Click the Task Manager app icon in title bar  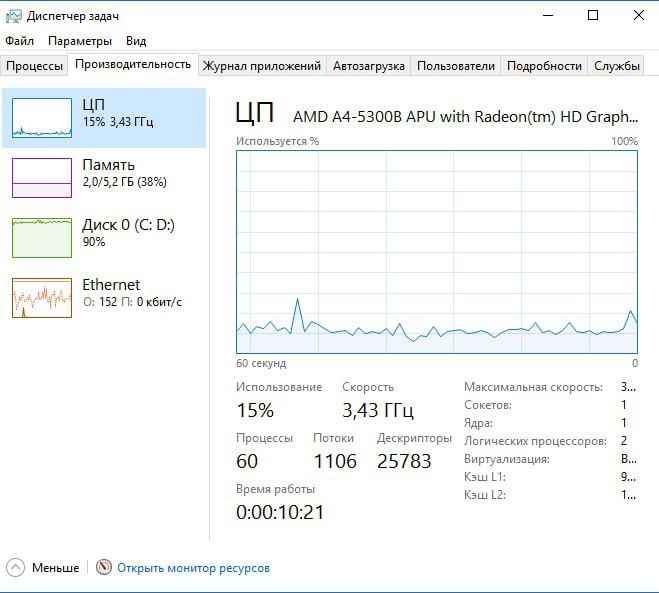click(x=13, y=16)
